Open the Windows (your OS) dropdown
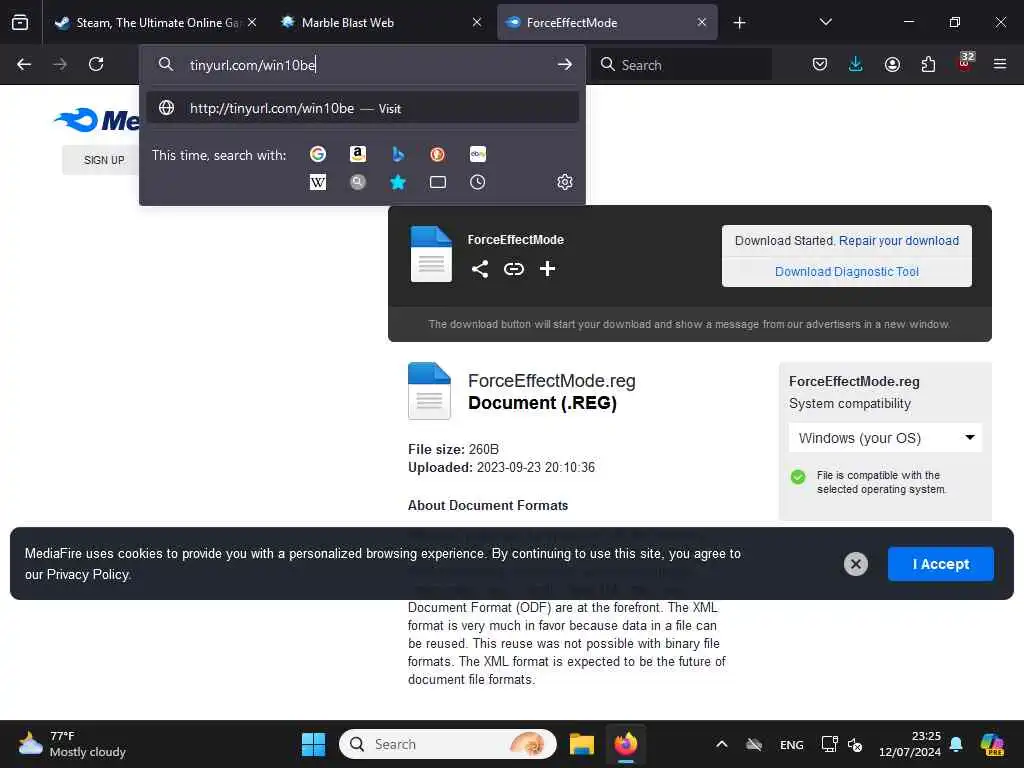The image size is (1024, 768). [x=885, y=438]
